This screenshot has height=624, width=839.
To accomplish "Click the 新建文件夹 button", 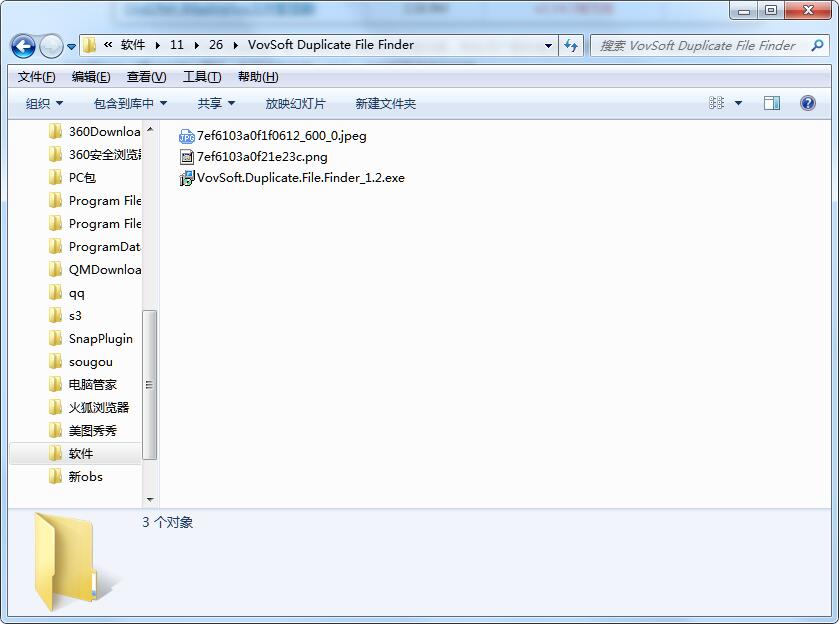I will click(x=385, y=103).
